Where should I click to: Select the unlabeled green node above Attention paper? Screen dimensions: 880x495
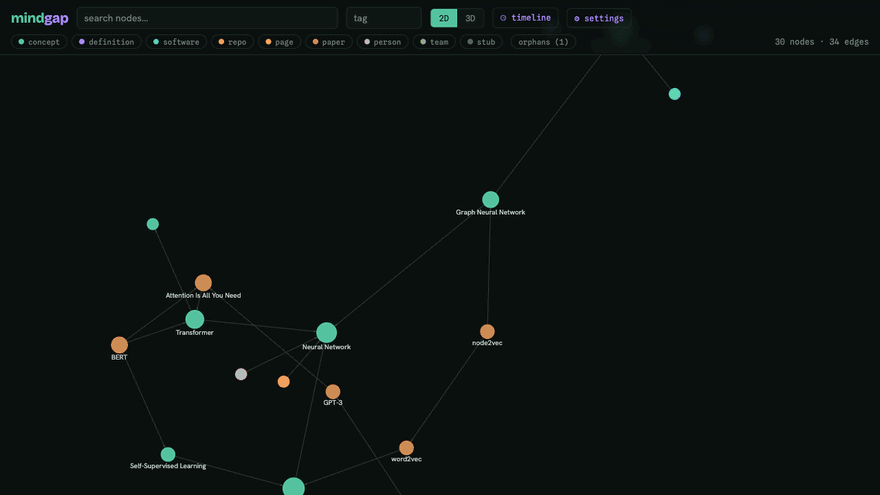(x=153, y=224)
